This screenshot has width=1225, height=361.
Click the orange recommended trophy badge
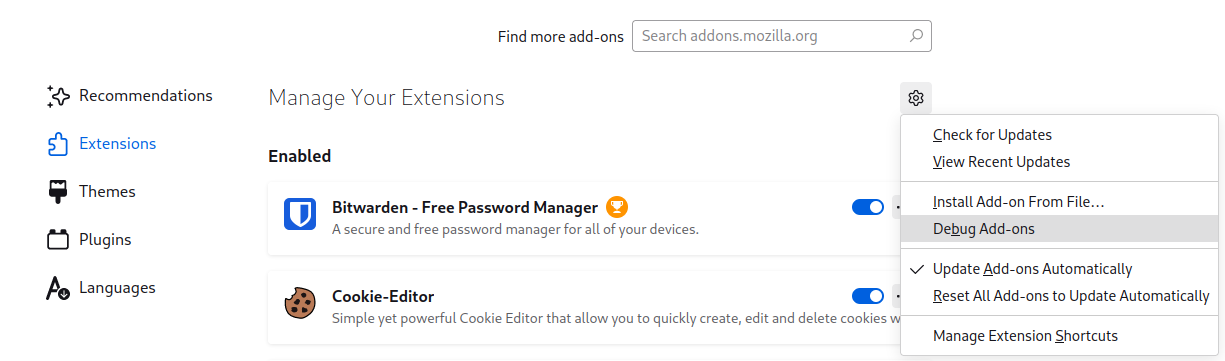(617, 208)
